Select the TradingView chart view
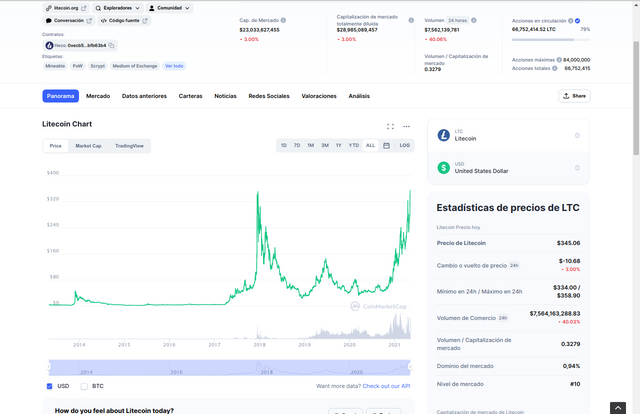Image resolution: width=640 pixels, height=414 pixels. [x=129, y=146]
